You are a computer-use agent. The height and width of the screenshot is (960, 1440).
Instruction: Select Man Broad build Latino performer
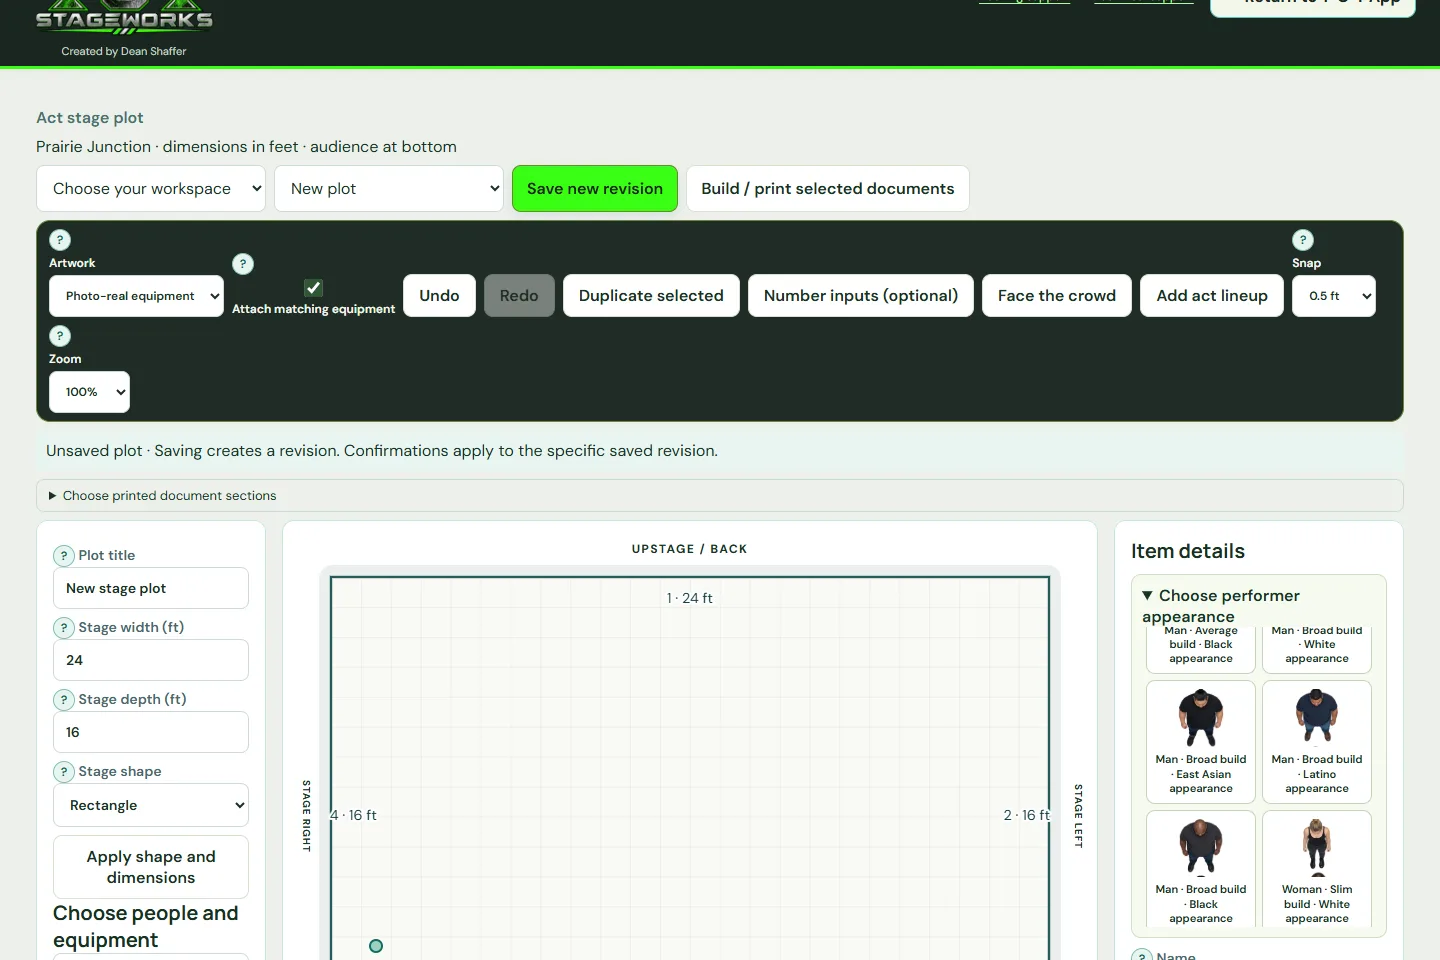pyautogui.click(x=1317, y=742)
